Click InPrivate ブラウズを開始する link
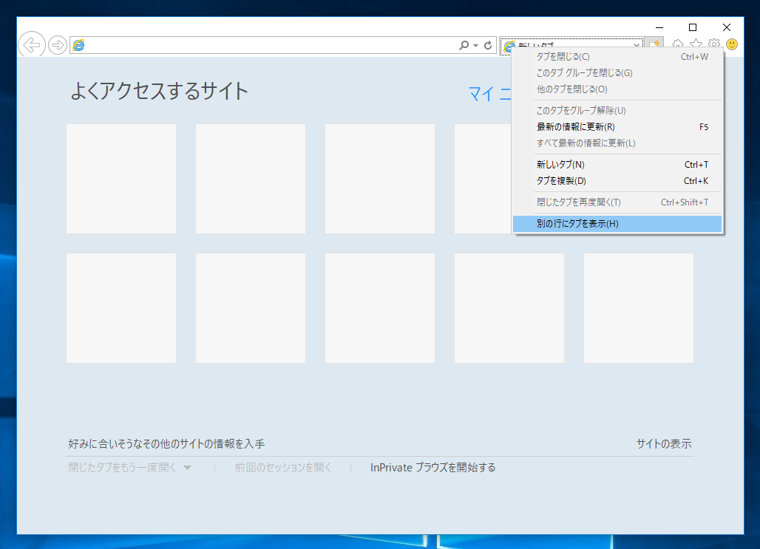 point(433,468)
